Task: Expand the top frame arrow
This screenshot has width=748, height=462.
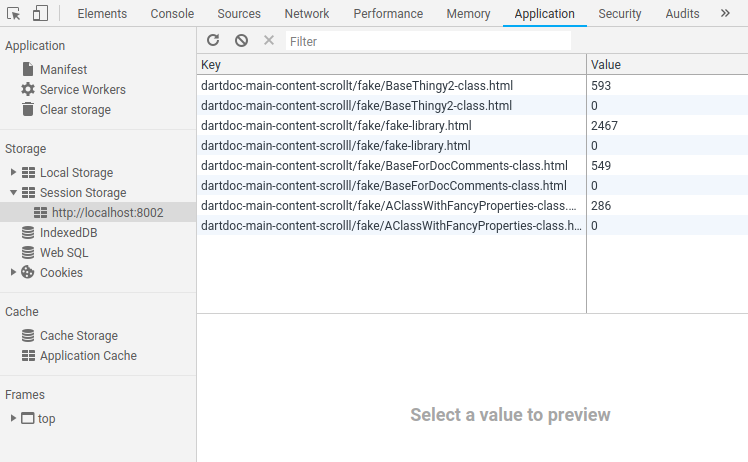Action: [13, 418]
